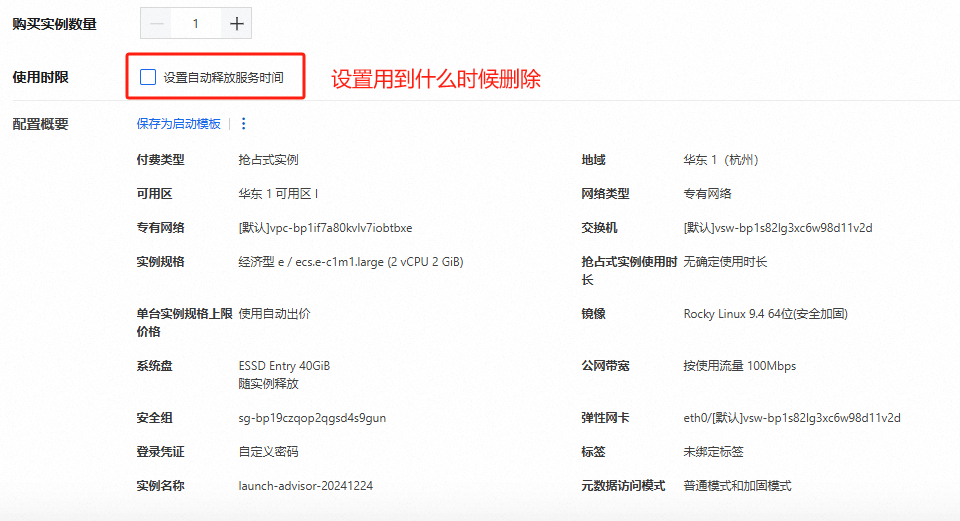Click the 登录凭证 field label
The image size is (960, 521).
[160, 452]
